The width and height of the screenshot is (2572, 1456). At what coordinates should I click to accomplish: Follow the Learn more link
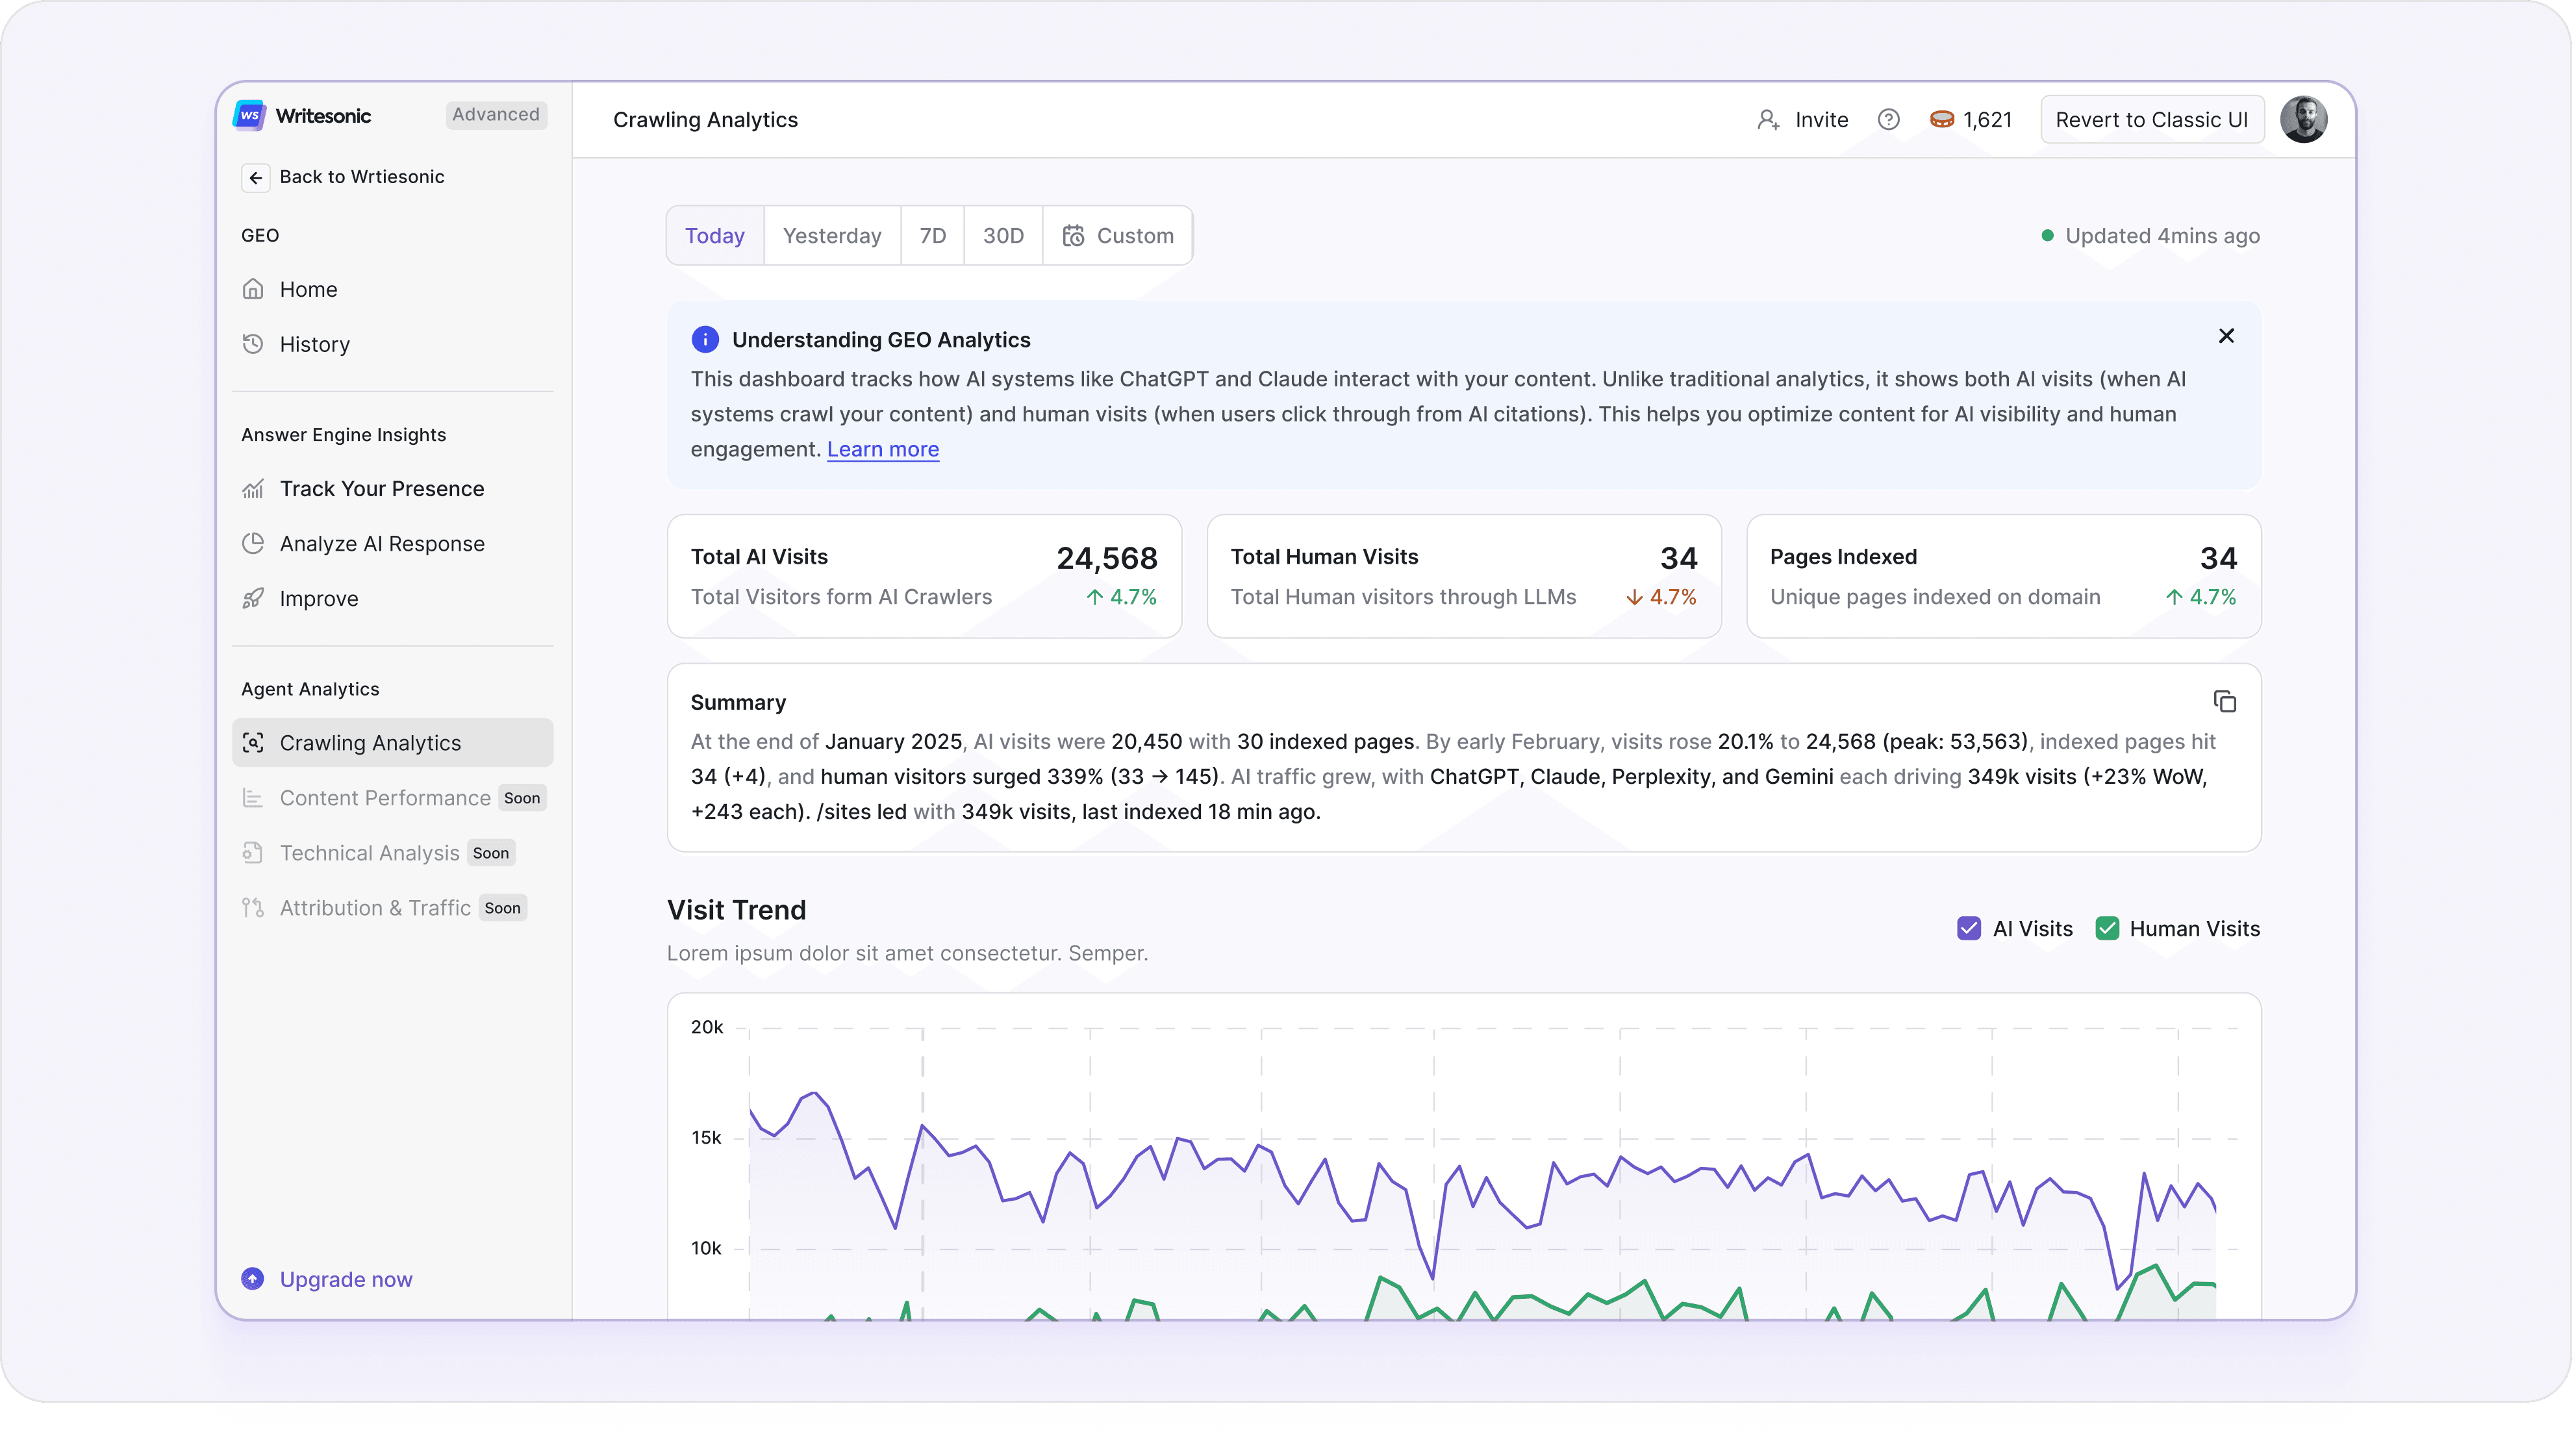[x=882, y=449]
